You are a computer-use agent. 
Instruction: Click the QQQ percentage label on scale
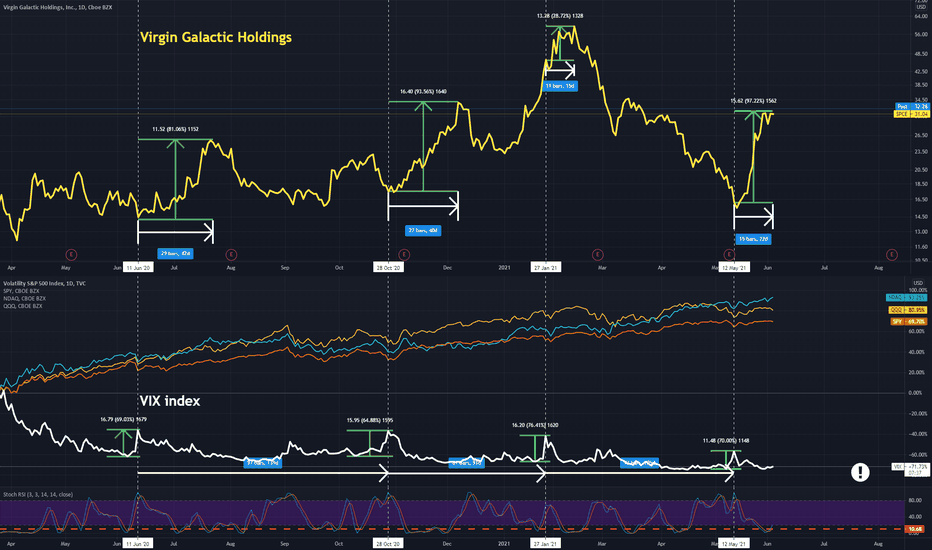pyautogui.click(x=908, y=310)
